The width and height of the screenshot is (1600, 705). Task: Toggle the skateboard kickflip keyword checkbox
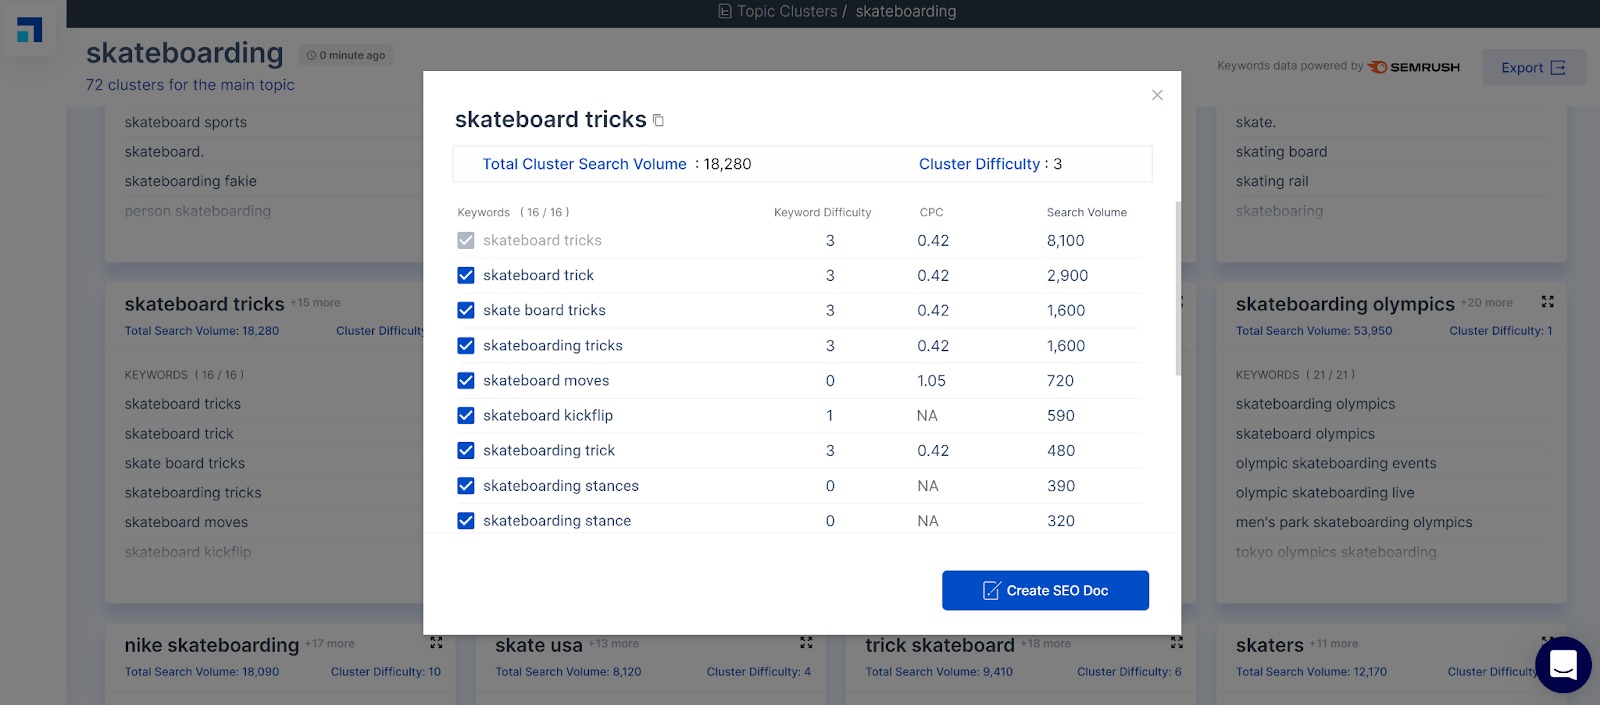tap(466, 415)
